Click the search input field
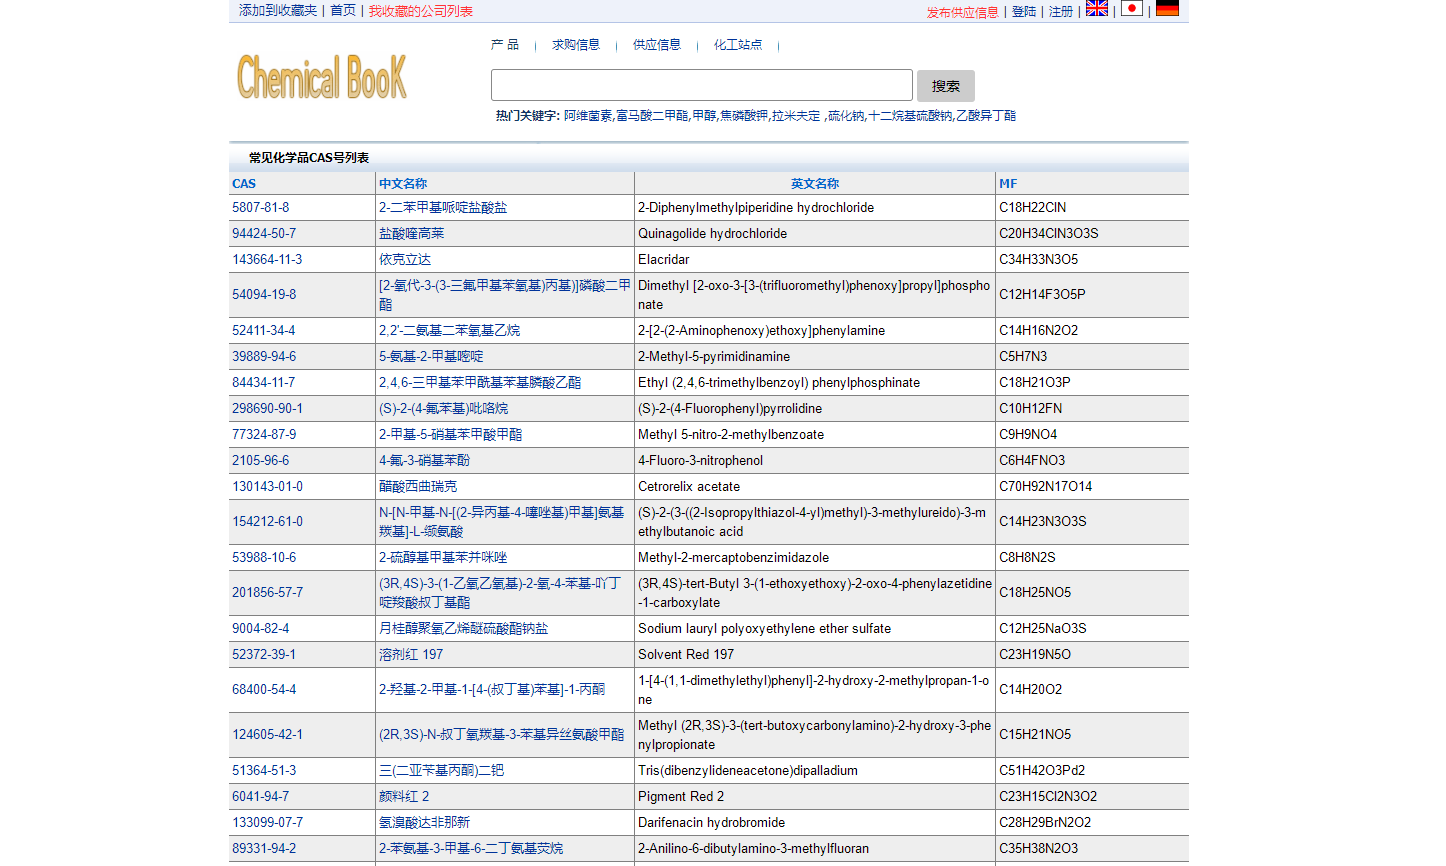 [702, 85]
